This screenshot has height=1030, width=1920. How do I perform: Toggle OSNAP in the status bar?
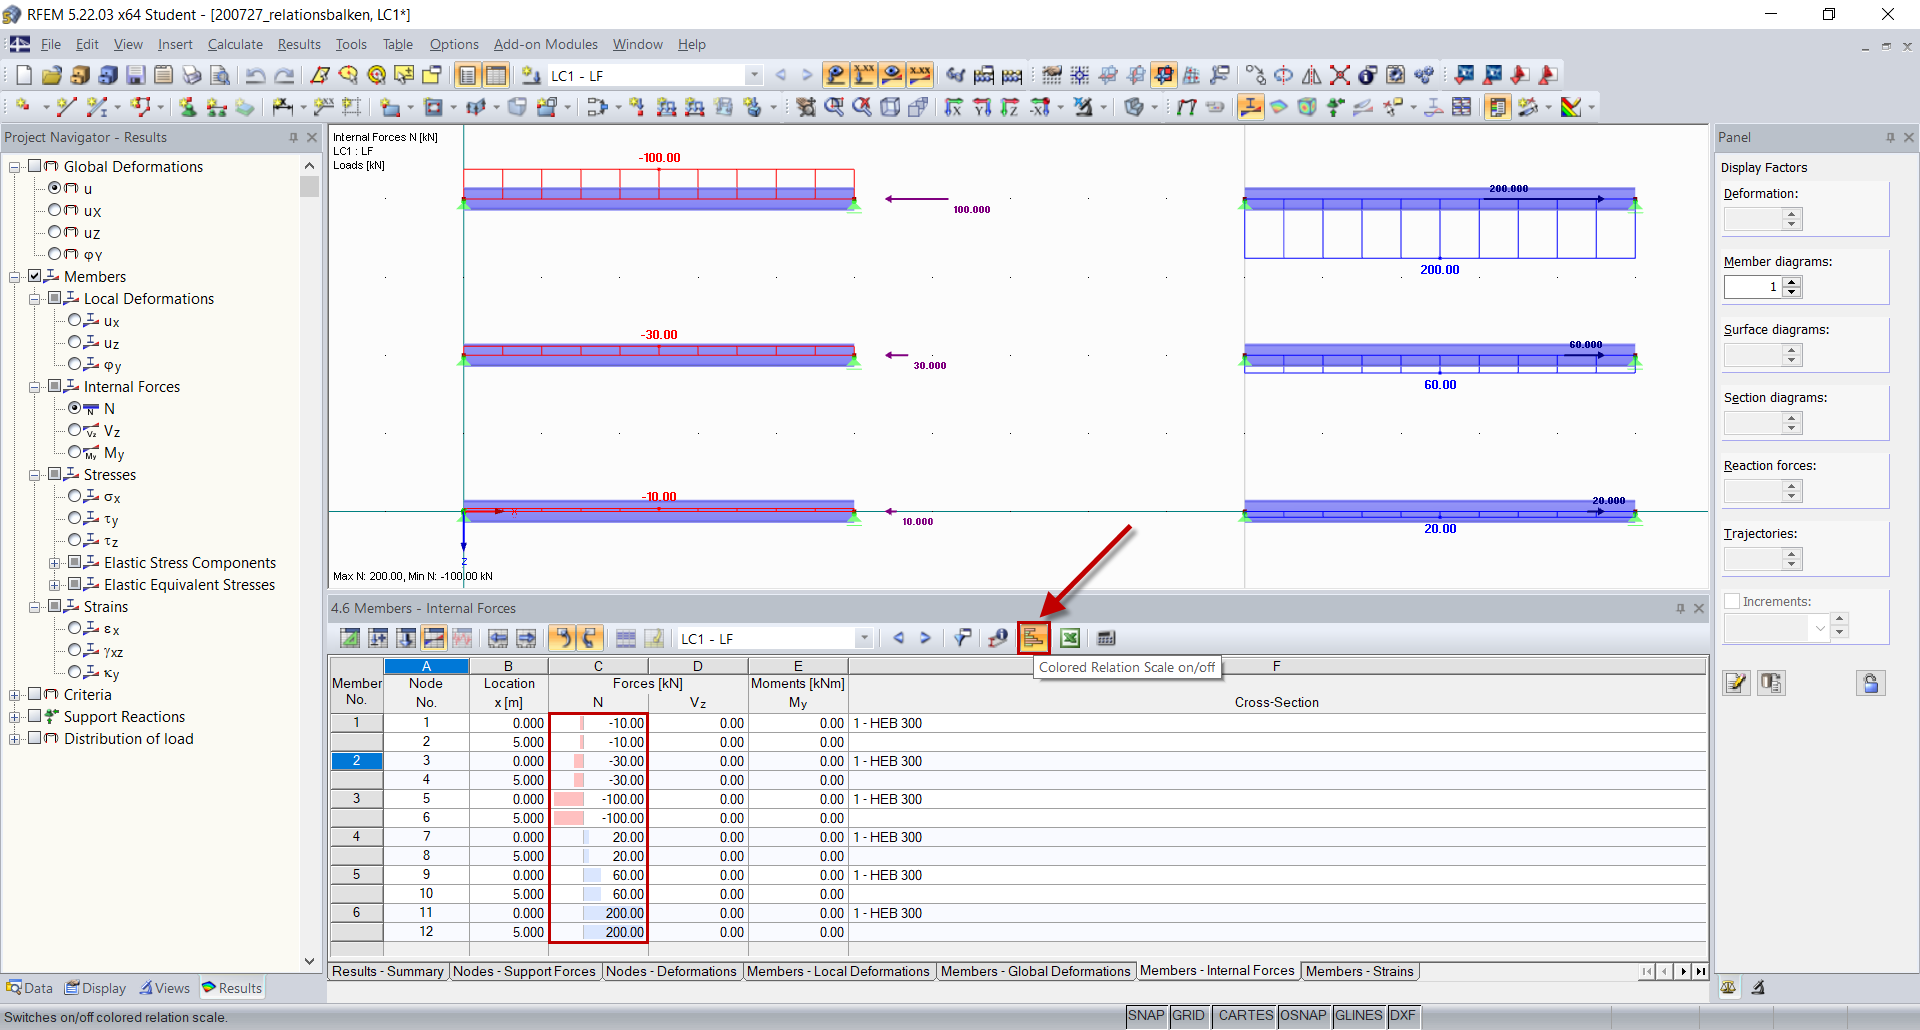1303,1015
